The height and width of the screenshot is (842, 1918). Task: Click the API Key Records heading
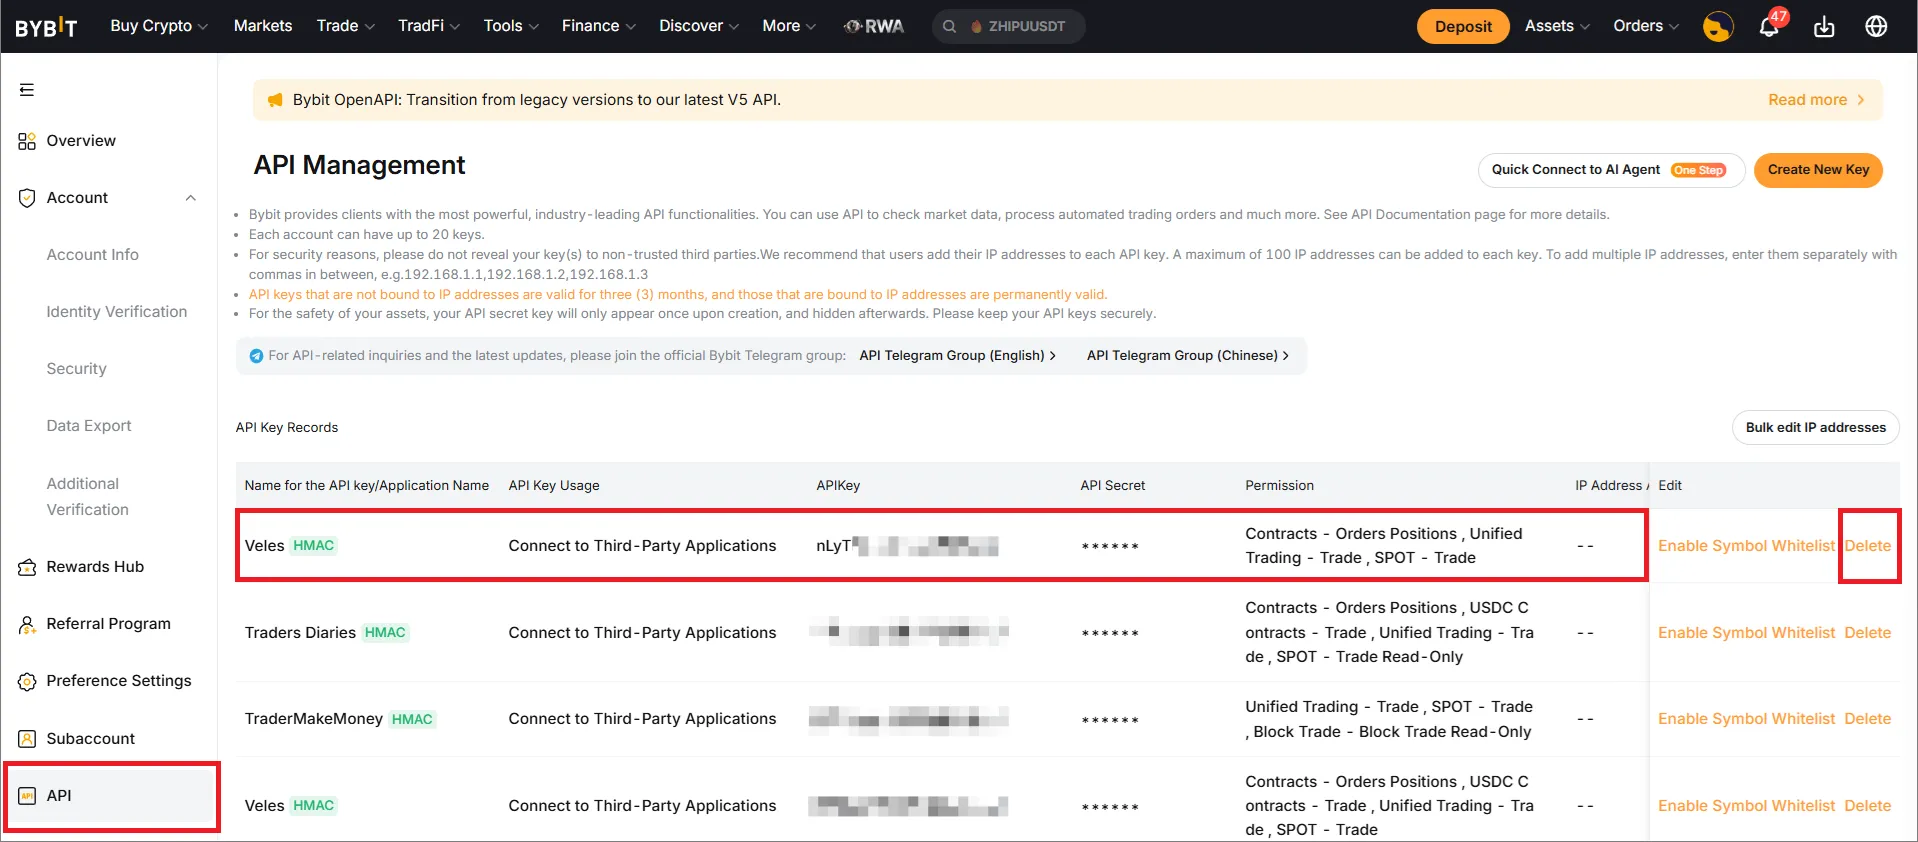coord(287,428)
